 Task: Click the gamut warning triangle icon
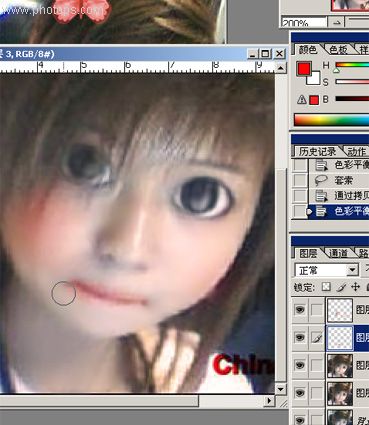coord(302,99)
